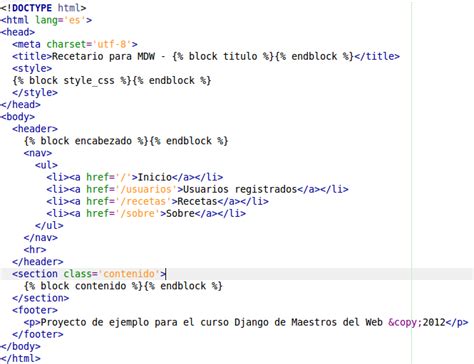Screen dimensions: 474x364
Task: Click the opening <footer> tag
Action: pyautogui.click(x=35, y=310)
